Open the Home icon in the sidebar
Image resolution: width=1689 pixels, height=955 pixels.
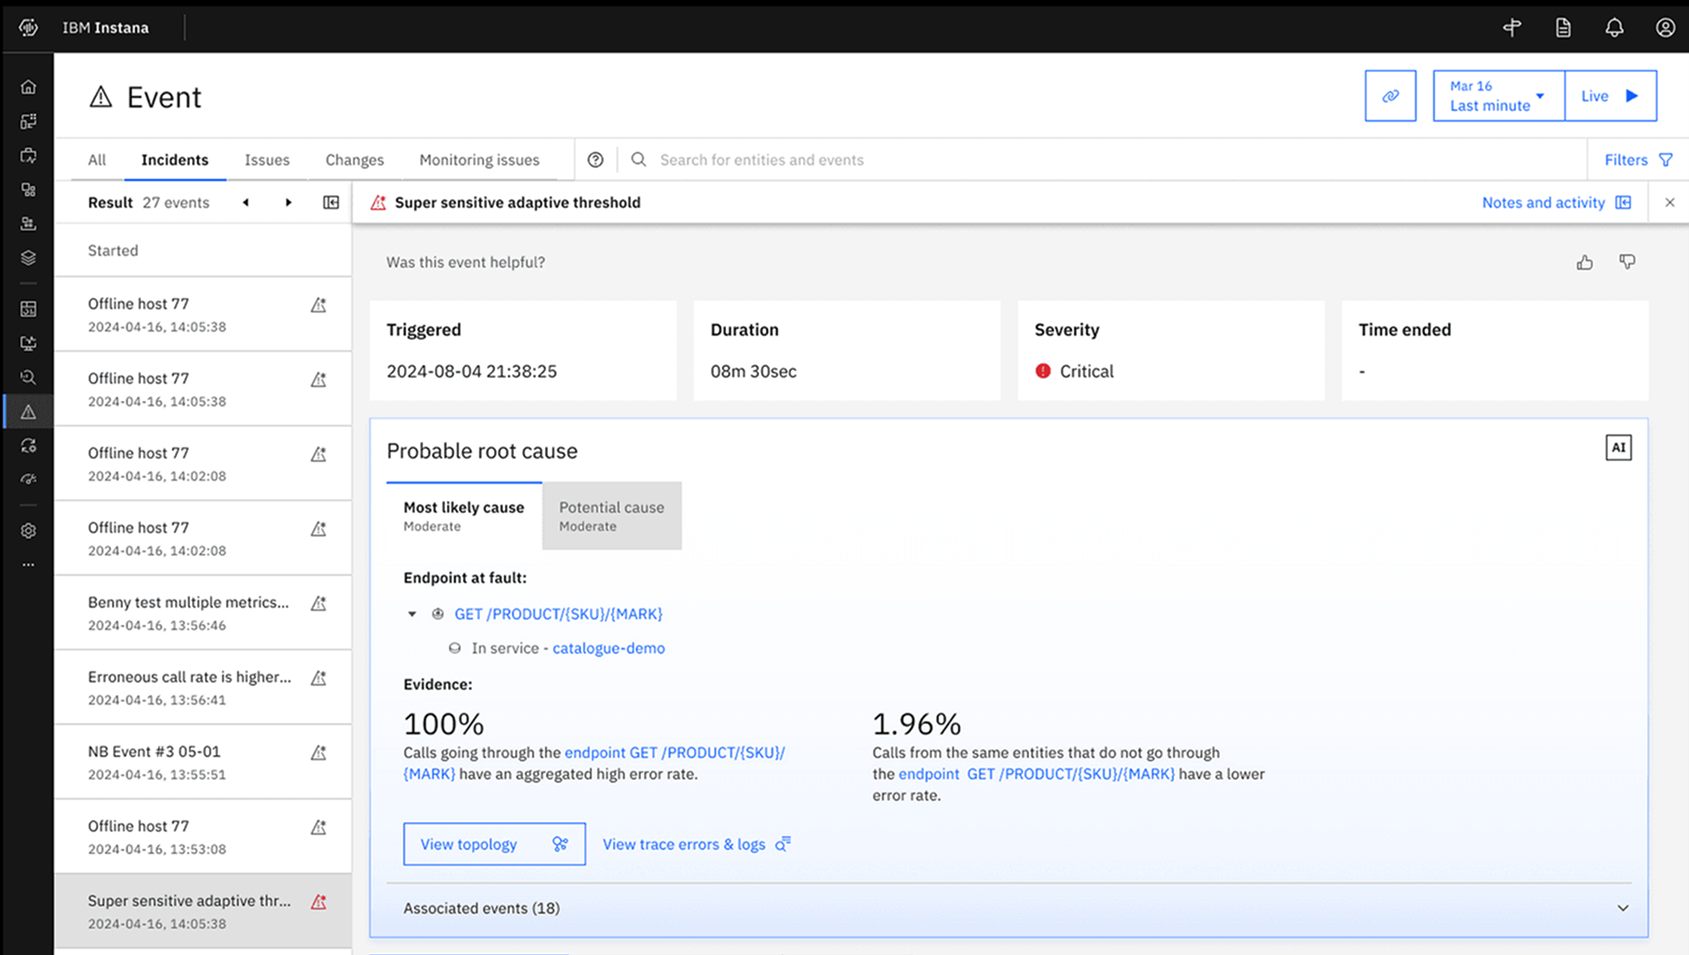pyautogui.click(x=28, y=87)
